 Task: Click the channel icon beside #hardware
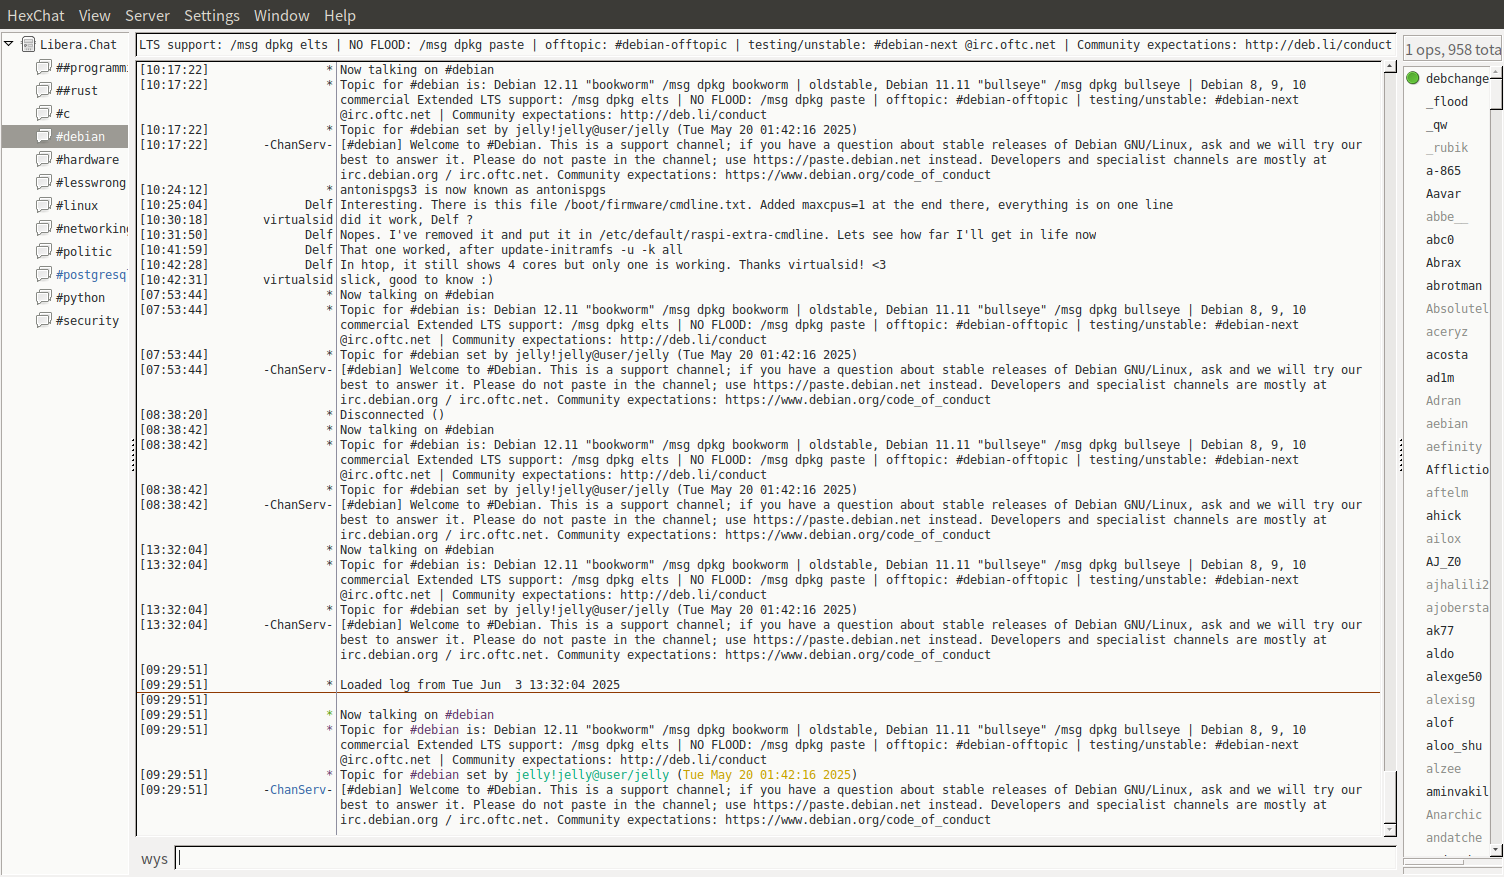(x=44, y=159)
